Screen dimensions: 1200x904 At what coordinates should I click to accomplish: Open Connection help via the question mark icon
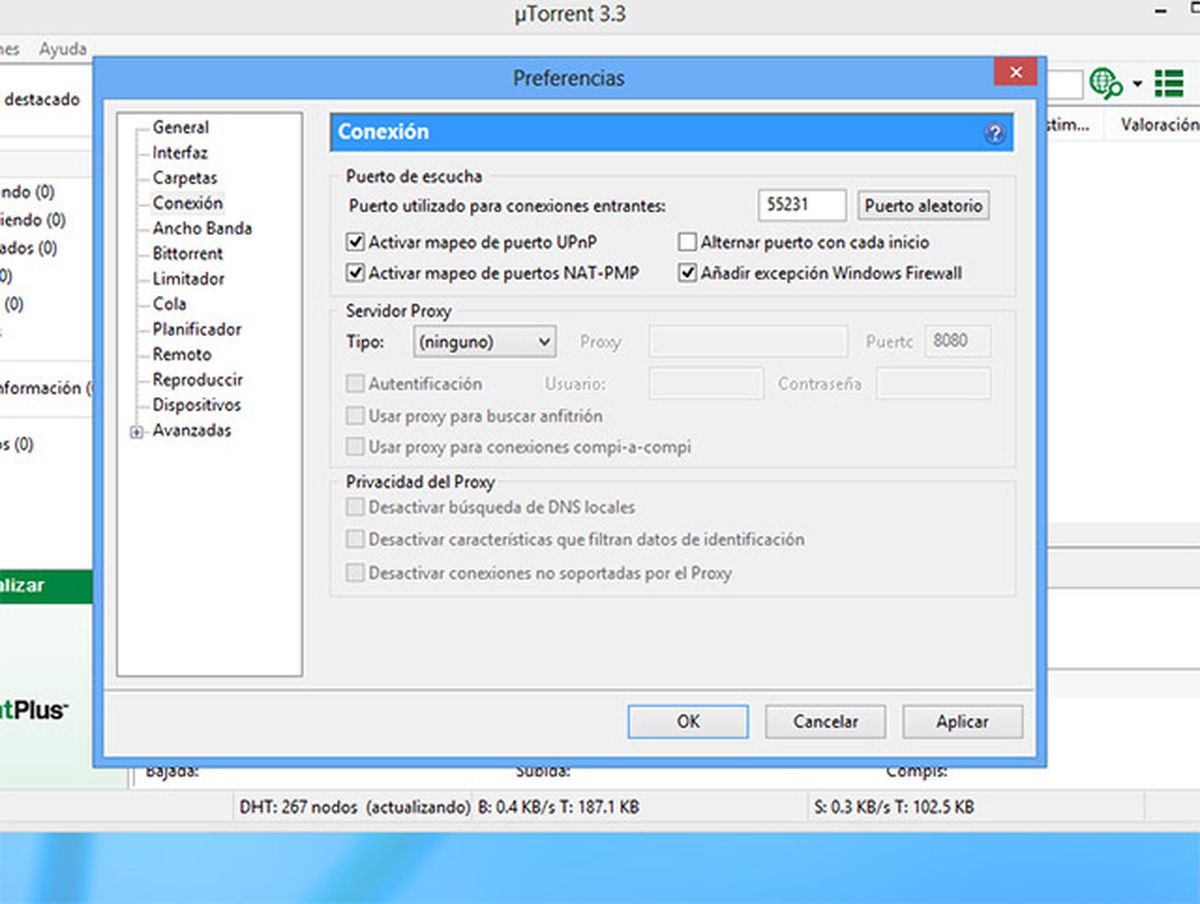pyautogui.click(x=994, y=134)
